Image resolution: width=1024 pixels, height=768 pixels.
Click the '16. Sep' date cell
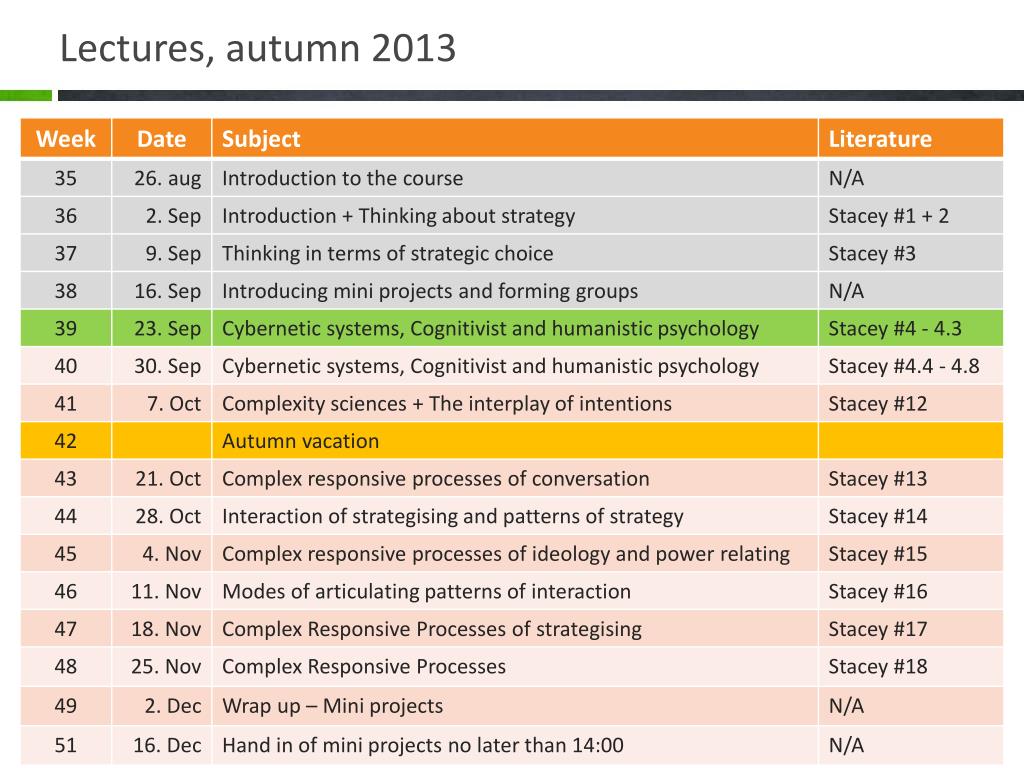coord(161,291)
